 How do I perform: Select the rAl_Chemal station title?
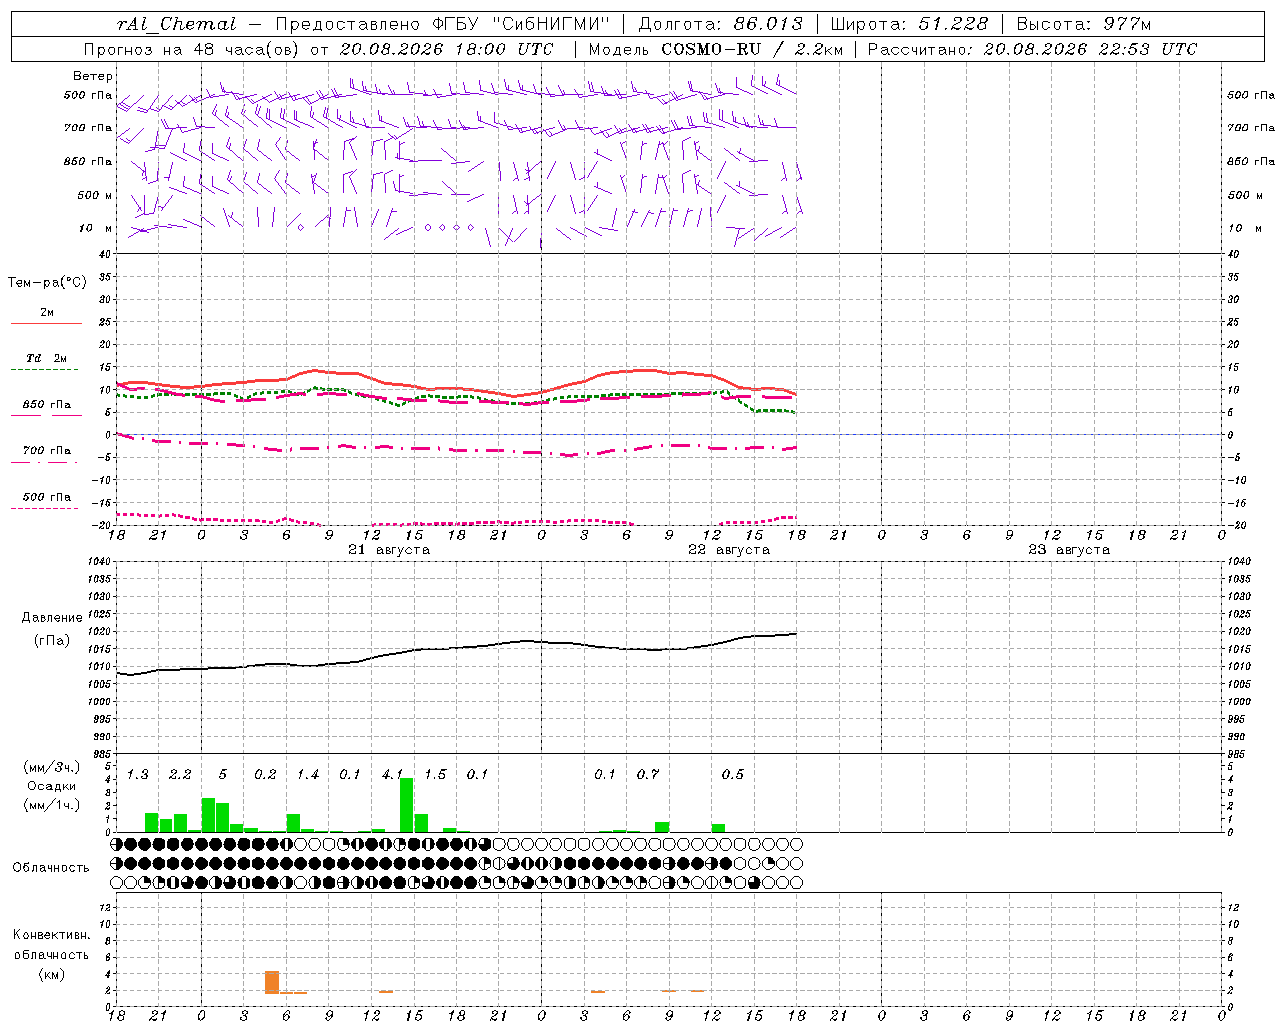tap(177, 24)
